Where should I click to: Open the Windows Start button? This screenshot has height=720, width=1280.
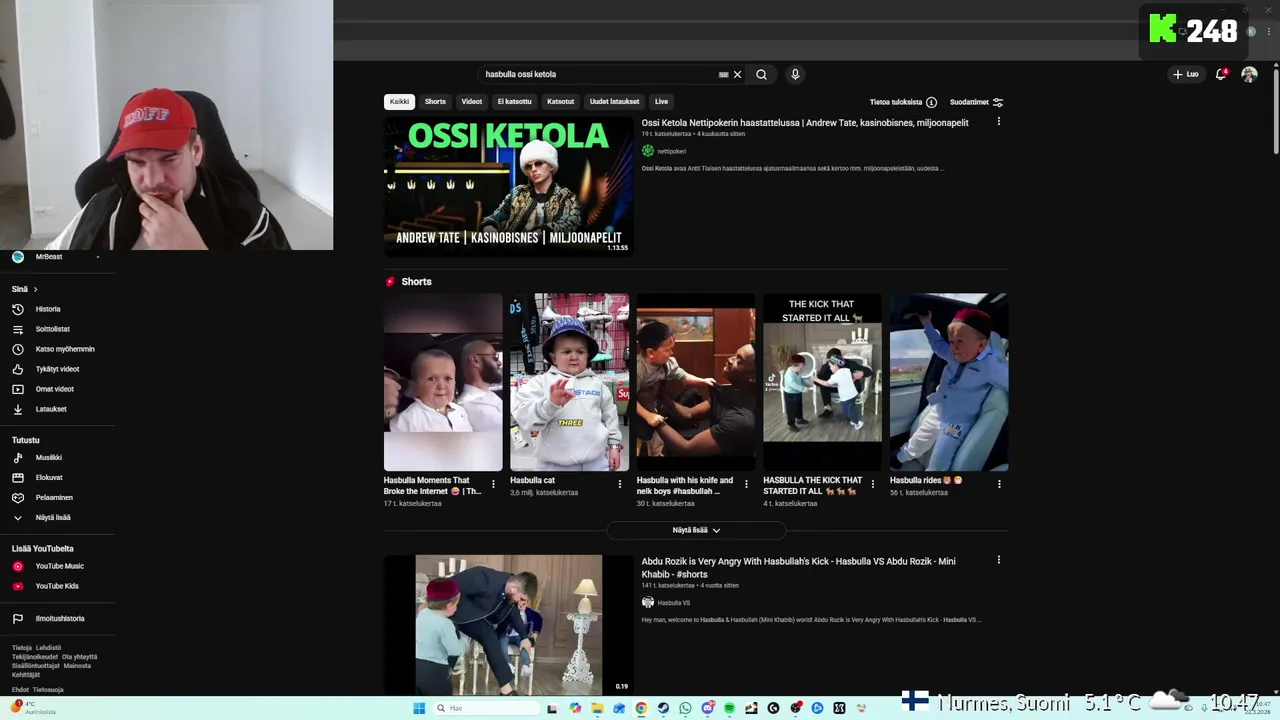pos(419,708)
